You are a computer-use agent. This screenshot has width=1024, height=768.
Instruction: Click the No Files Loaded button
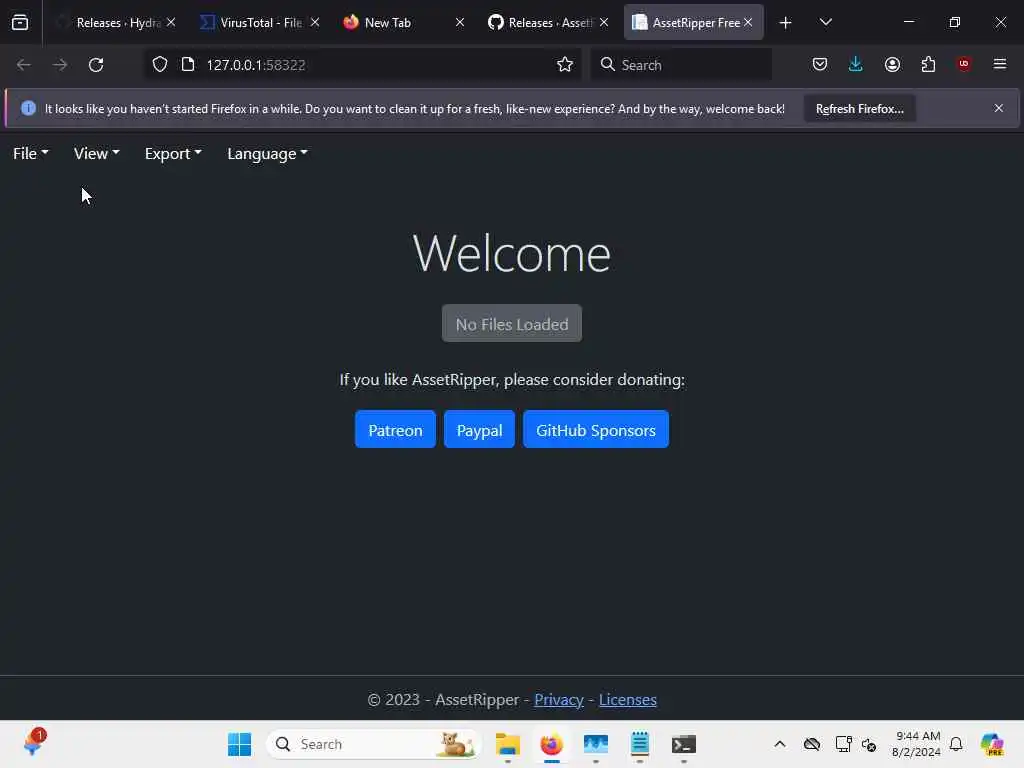coord(512,323)
